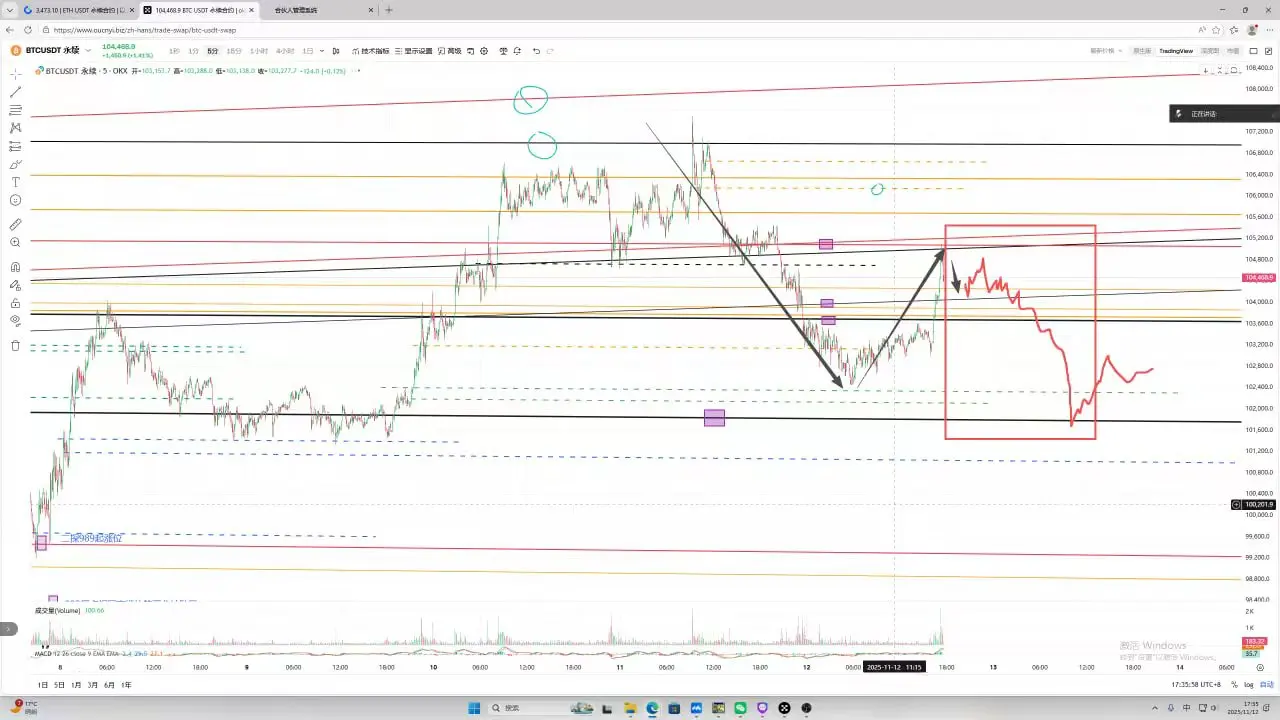Open the emoji and sticker tool
The width and height of the screenshot is (1280, 720).
[15, 200]
